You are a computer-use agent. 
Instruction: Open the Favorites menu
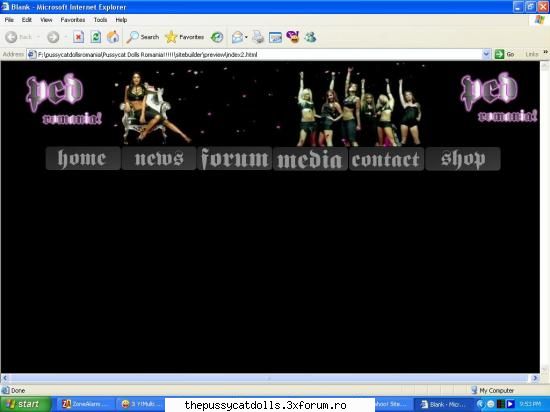tap(73, 20)
